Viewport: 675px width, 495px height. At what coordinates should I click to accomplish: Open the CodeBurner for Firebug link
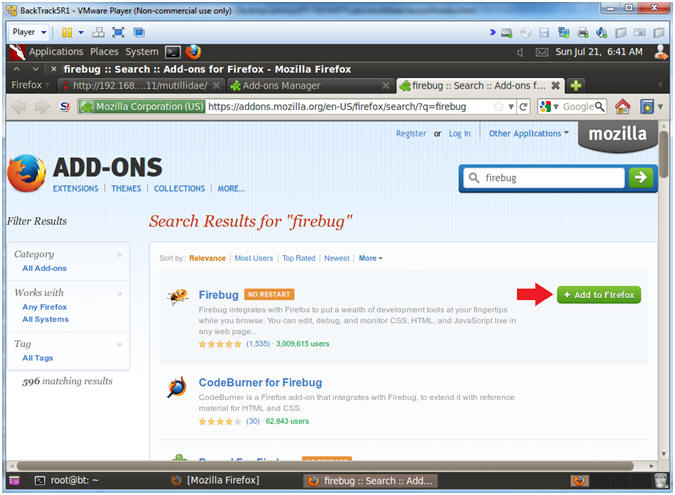click(260, 383)
